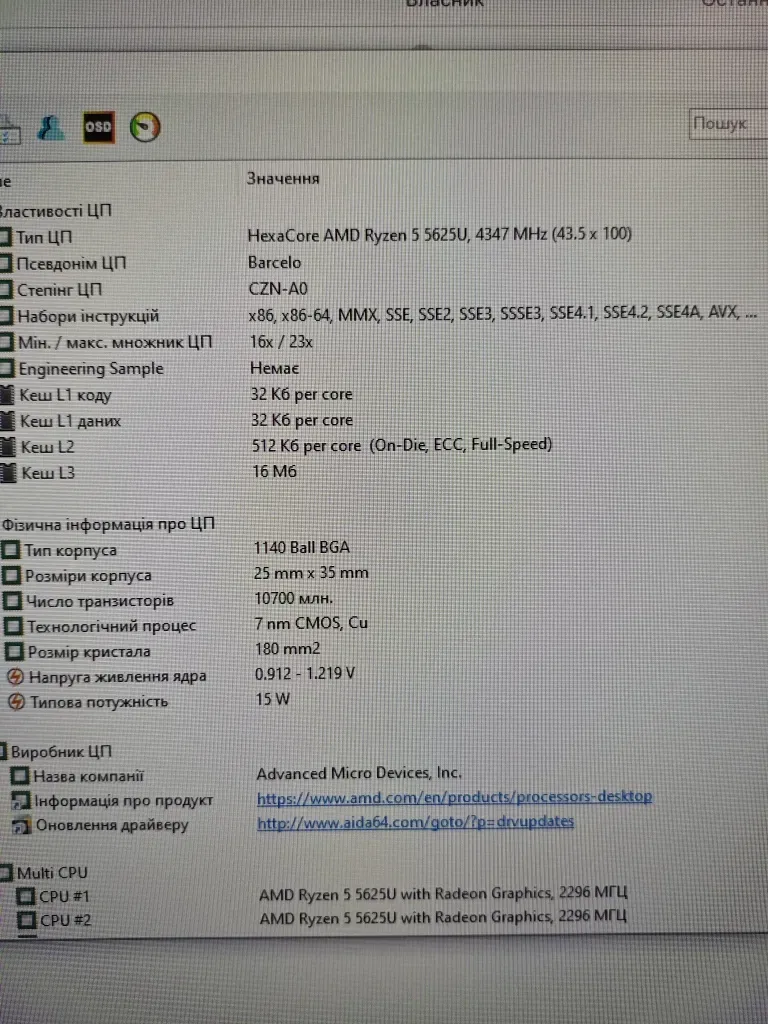Click the Engineering Sample row icon
Viewport: 768px width, 1024px height.
(7, 369)
